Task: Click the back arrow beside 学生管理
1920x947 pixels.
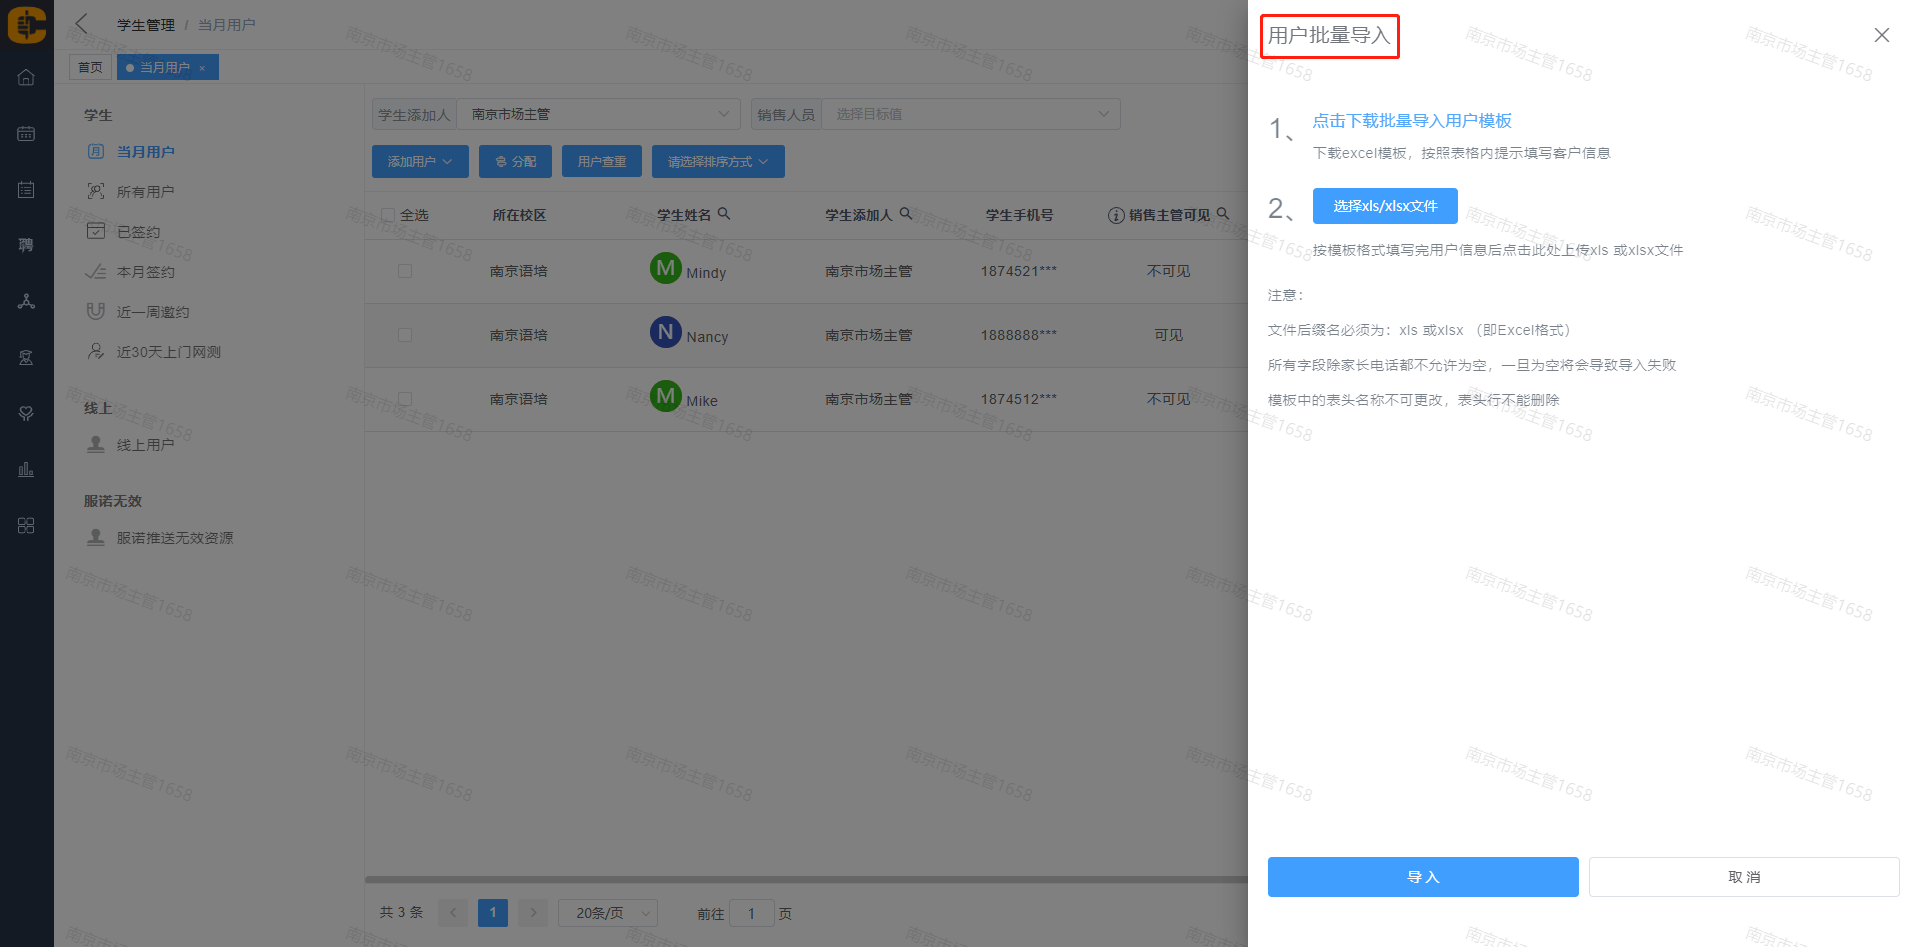Action: 82,24
